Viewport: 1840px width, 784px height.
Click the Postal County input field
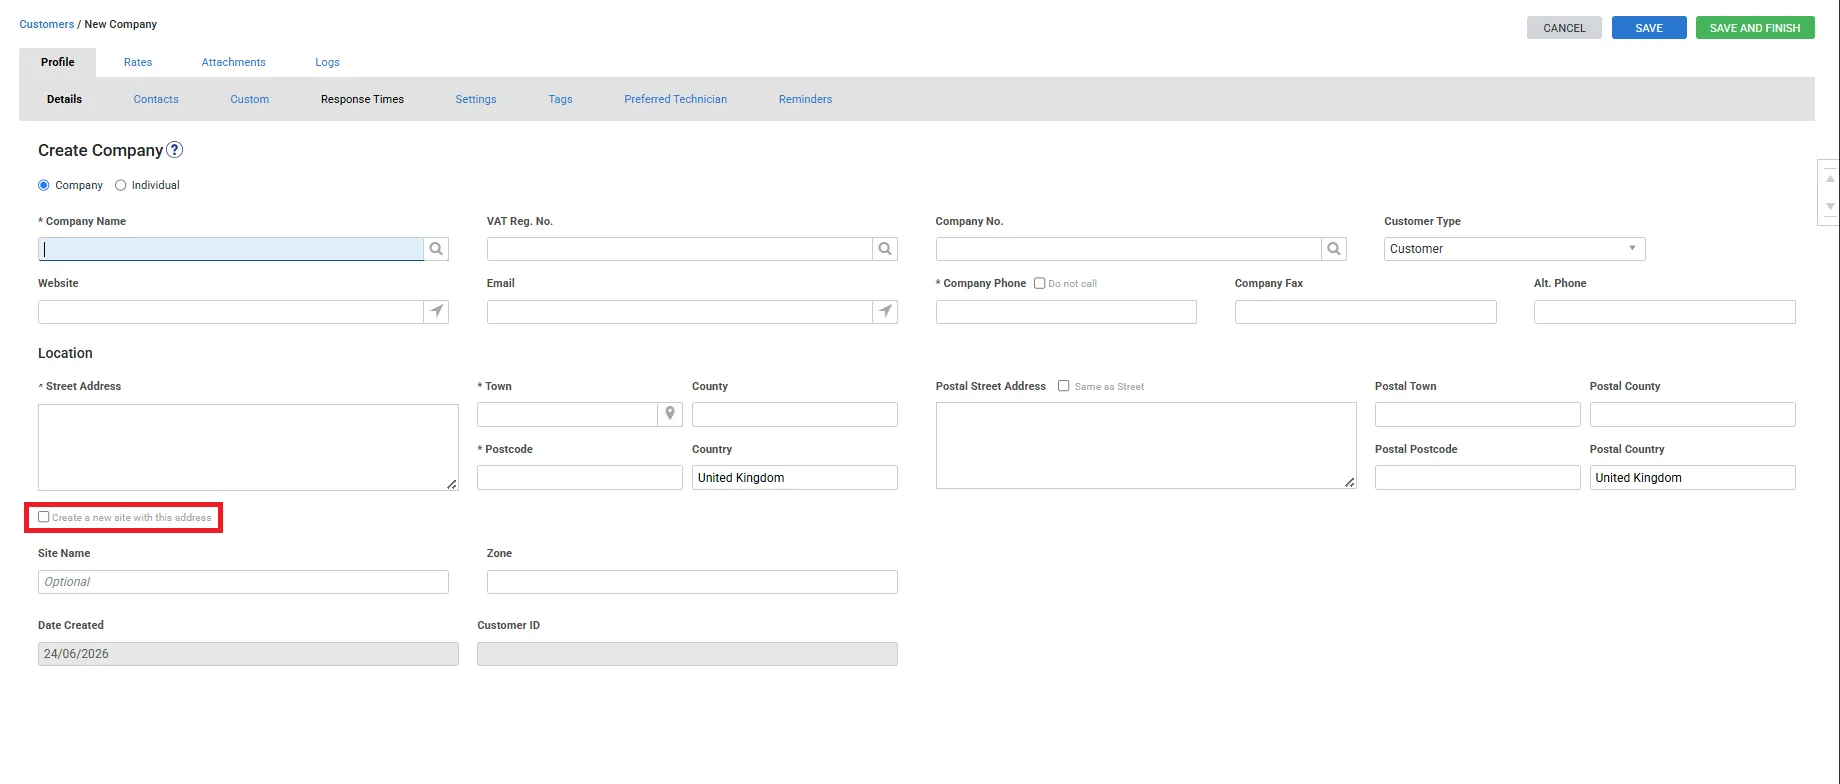[1693, 414]
